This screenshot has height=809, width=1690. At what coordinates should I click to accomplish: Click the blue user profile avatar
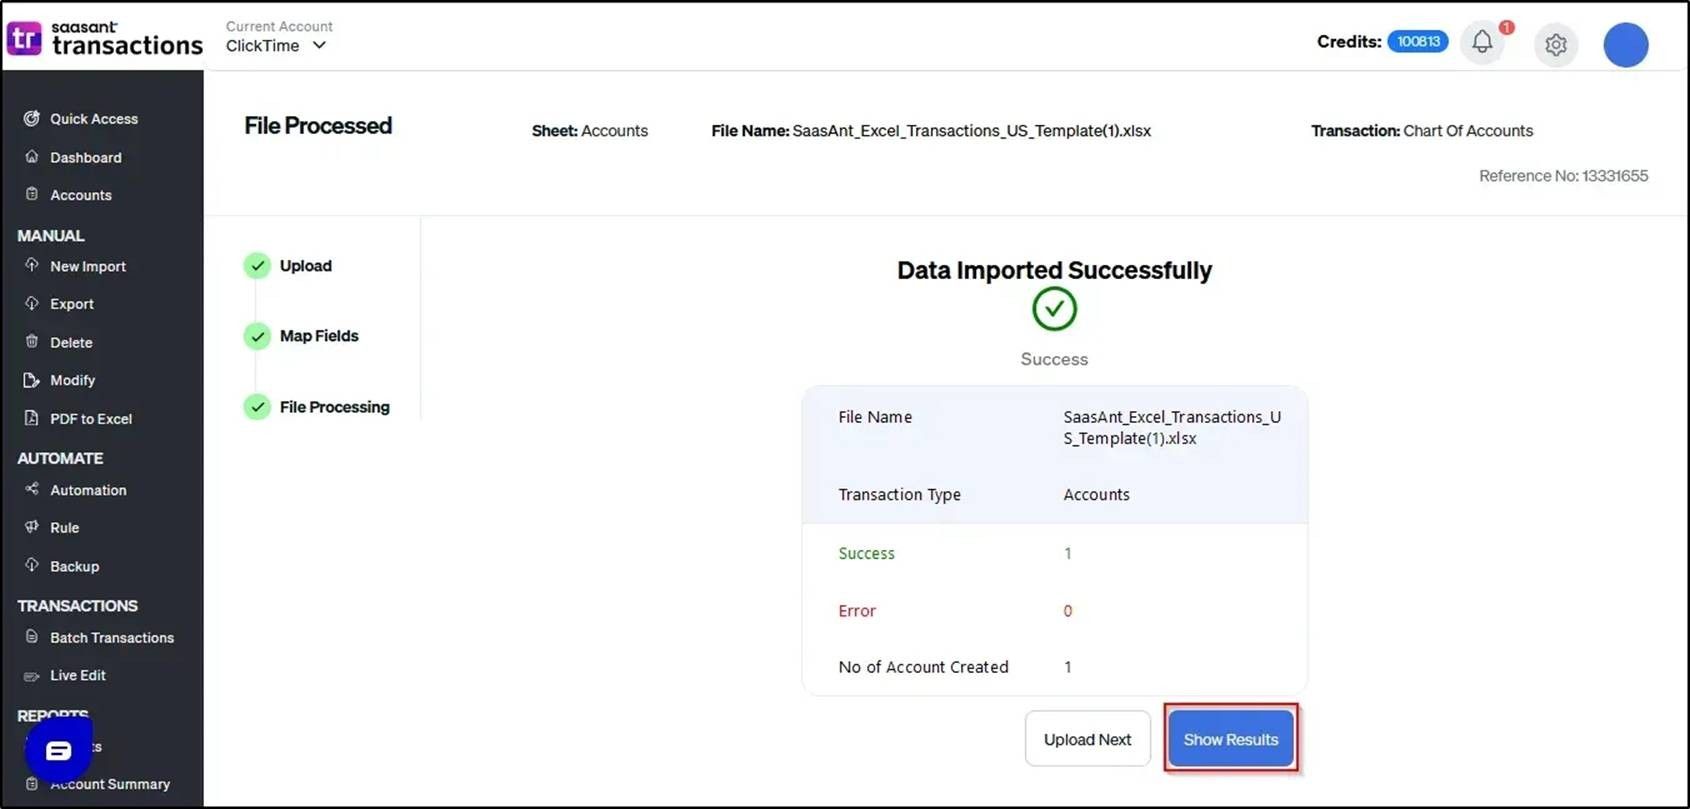[1625, 45]
